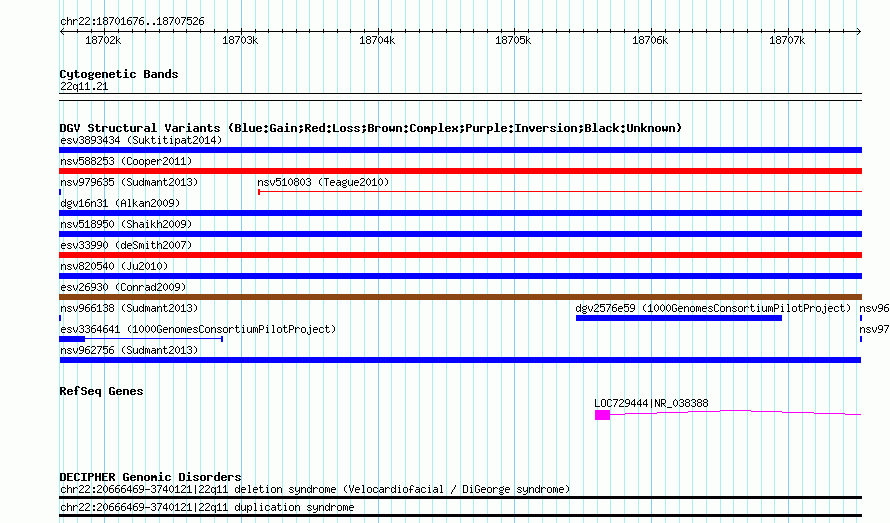Click the 18703k ruler tick label
Screen dimensions: 890x523
click(x=240, y=40)
